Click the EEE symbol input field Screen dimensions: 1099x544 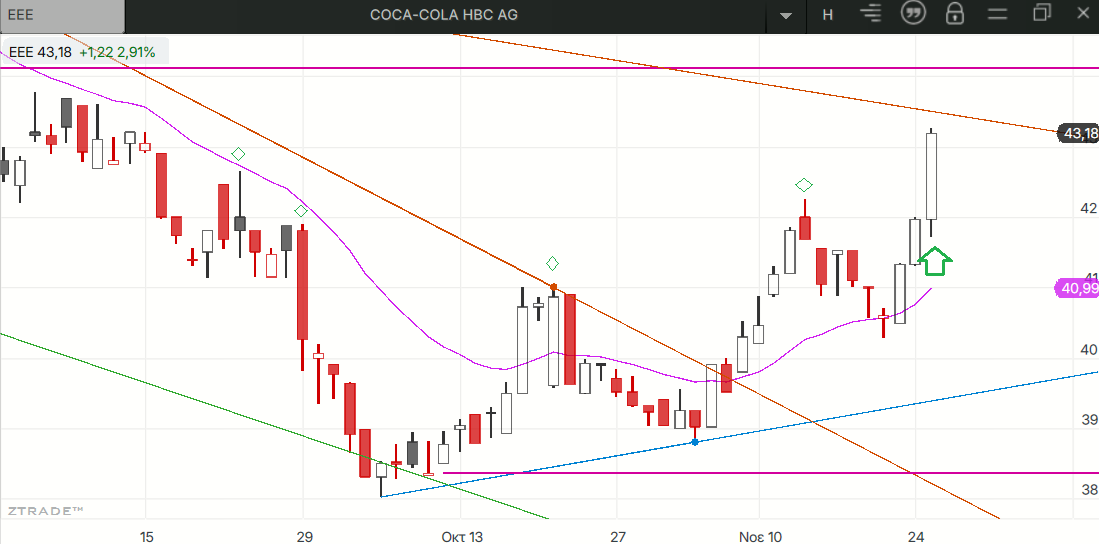[x=62, y=15]
